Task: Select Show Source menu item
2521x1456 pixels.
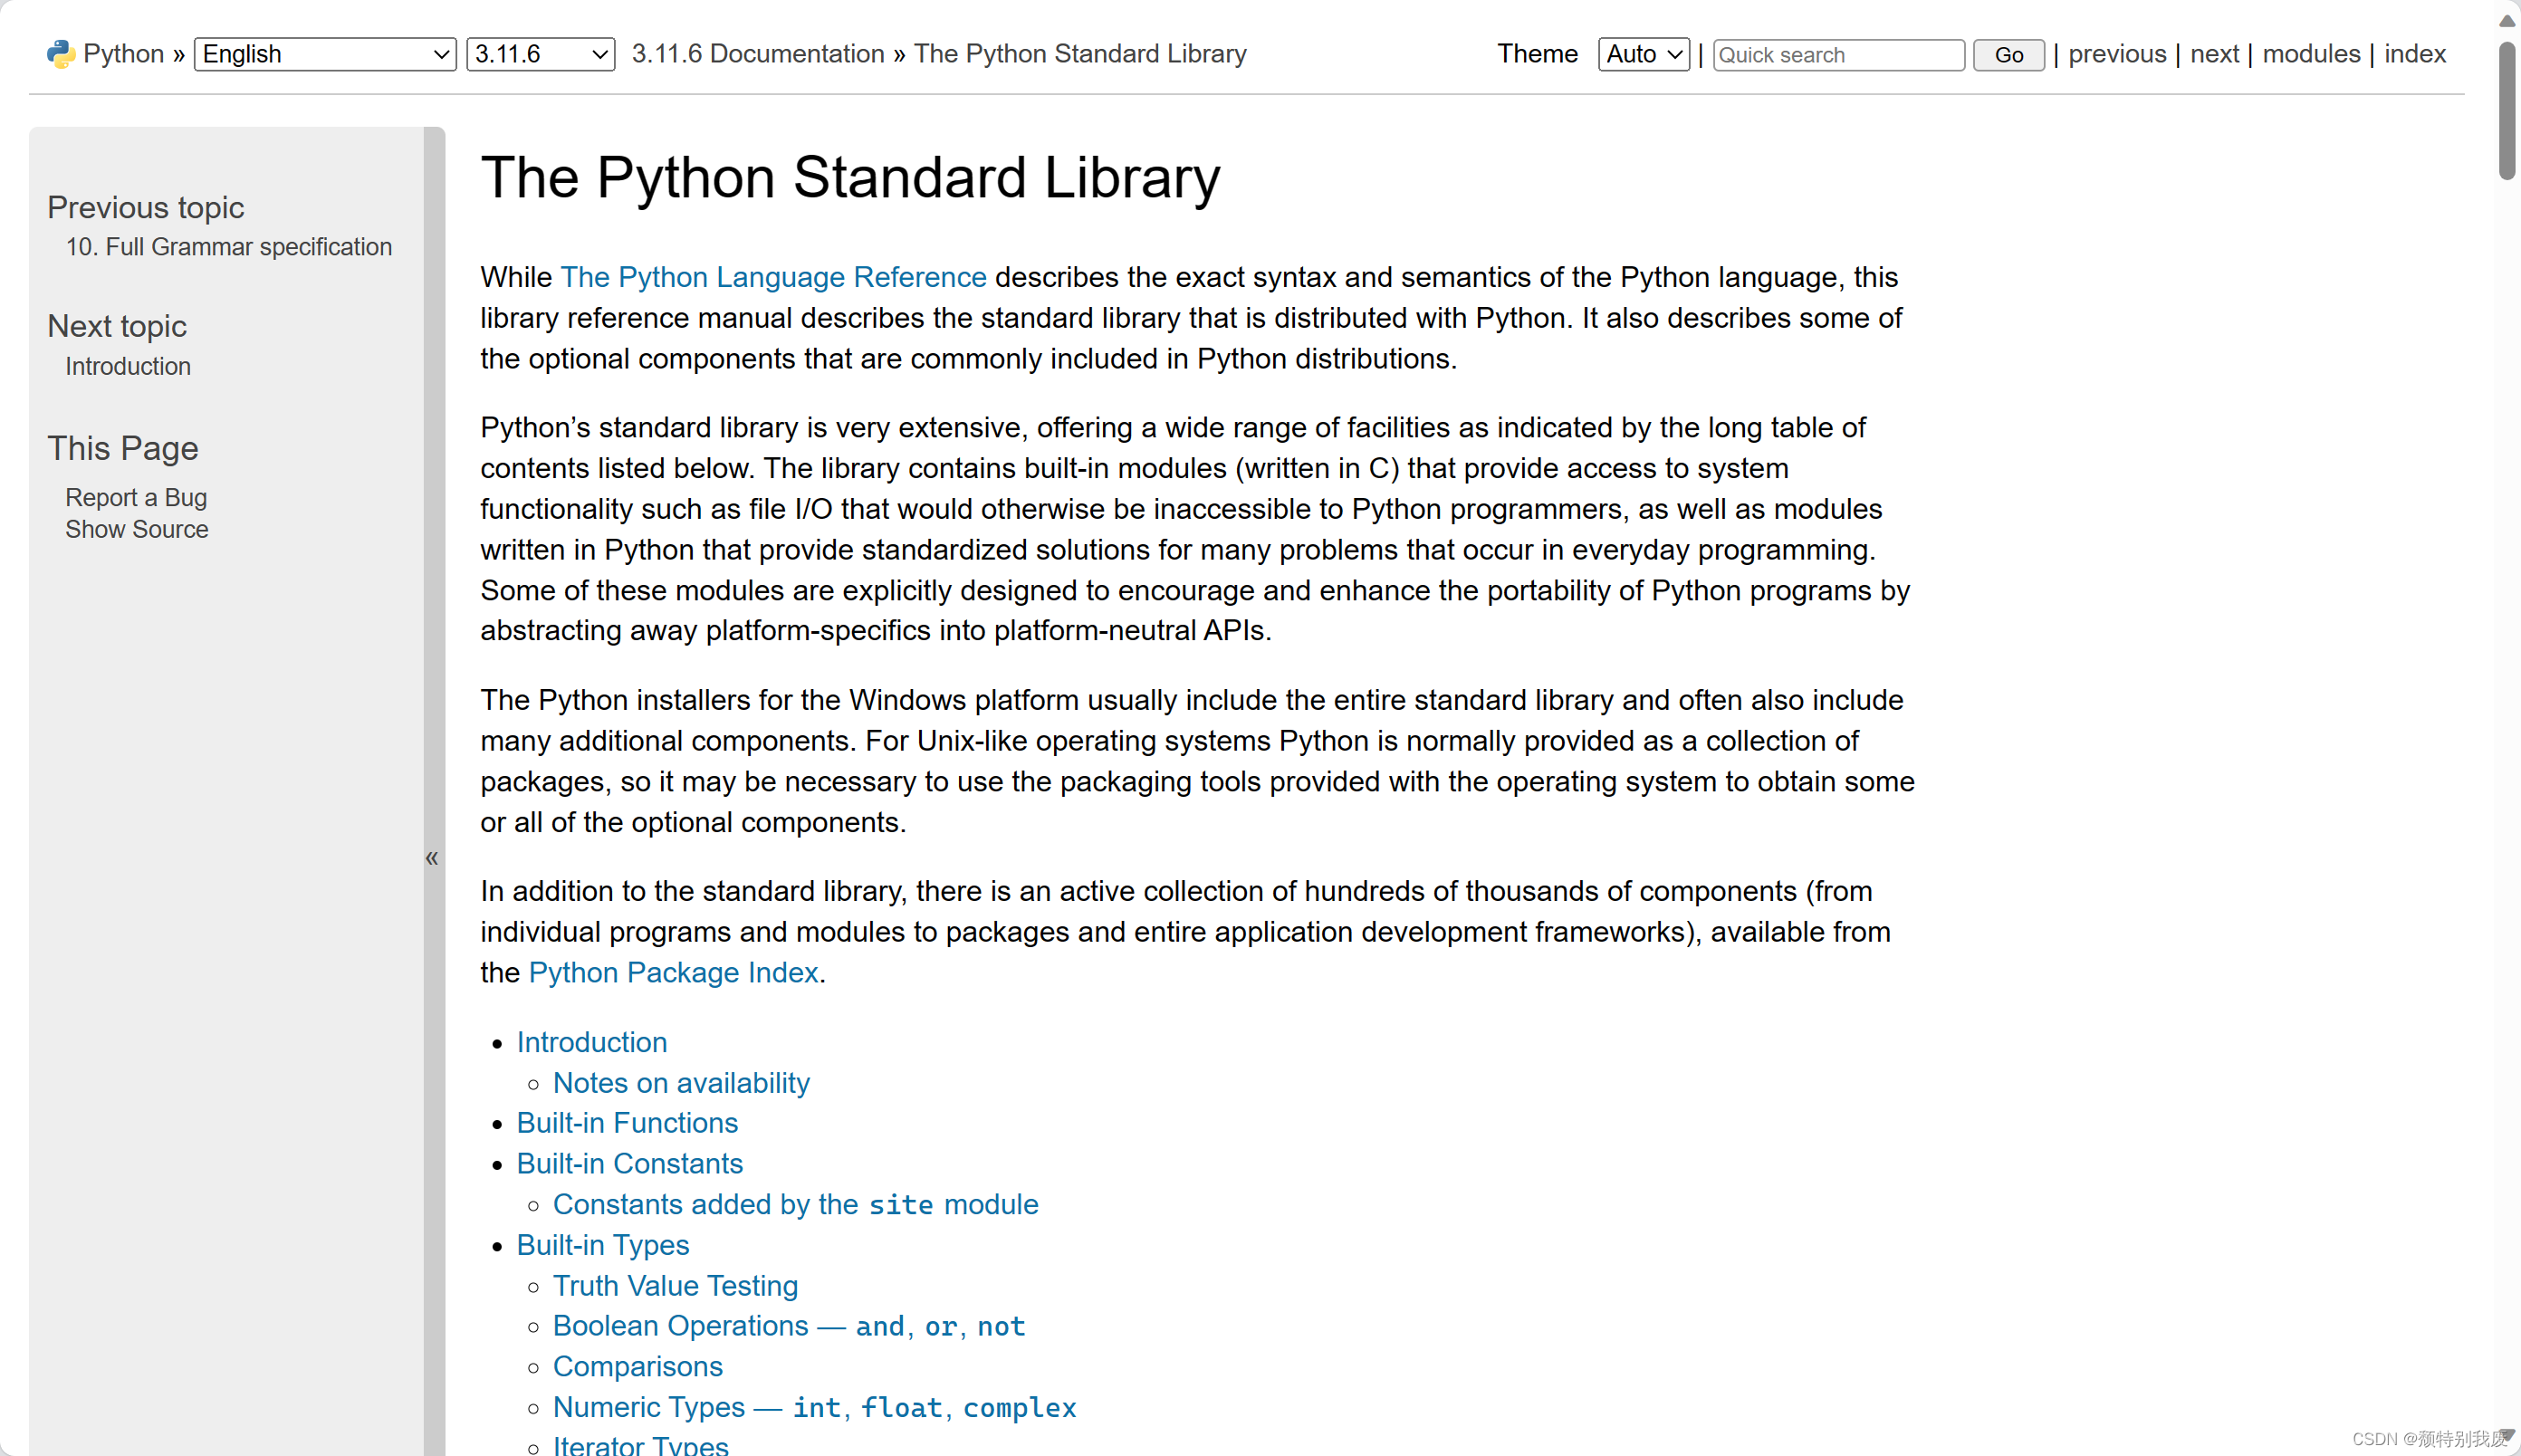Action: [137, 527]
